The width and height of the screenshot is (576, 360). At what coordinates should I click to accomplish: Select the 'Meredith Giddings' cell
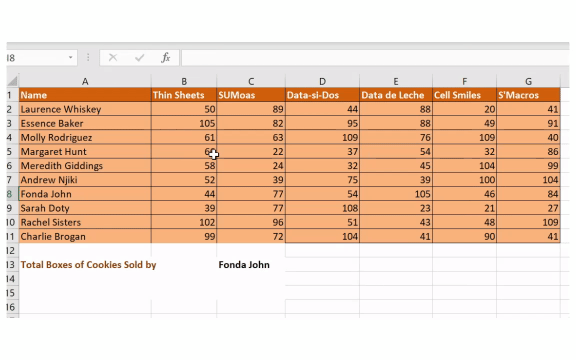[85, 166]
